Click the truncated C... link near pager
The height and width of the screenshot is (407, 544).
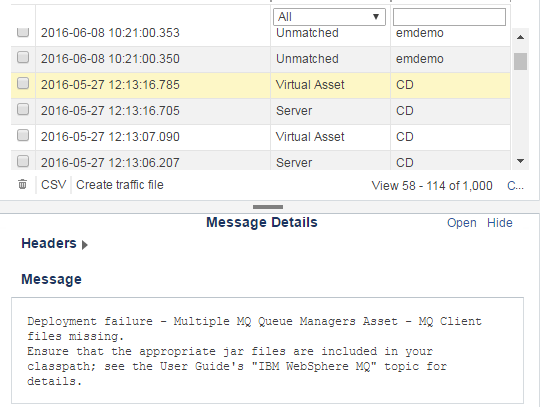tap(515, 186)
